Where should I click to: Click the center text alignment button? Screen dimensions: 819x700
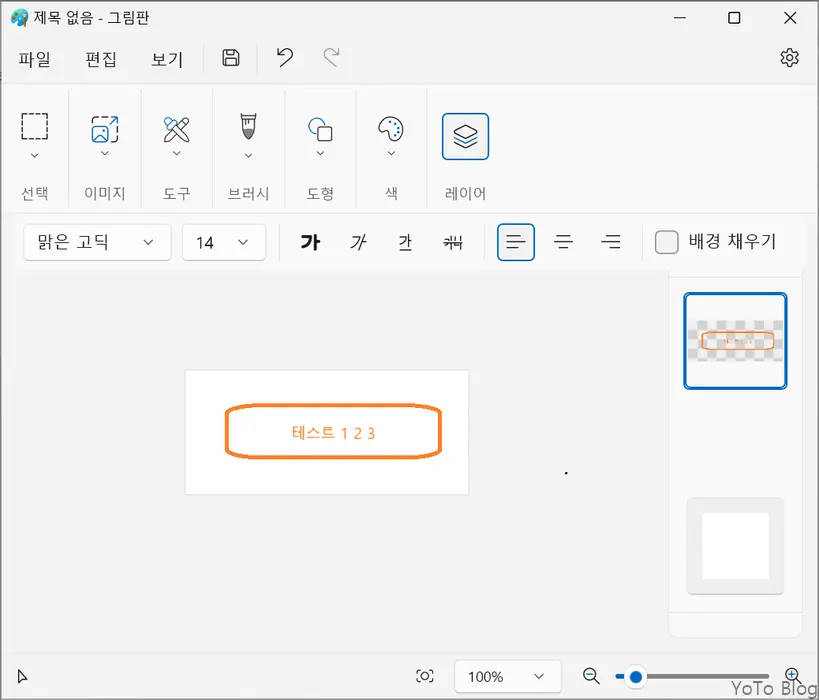564,242
